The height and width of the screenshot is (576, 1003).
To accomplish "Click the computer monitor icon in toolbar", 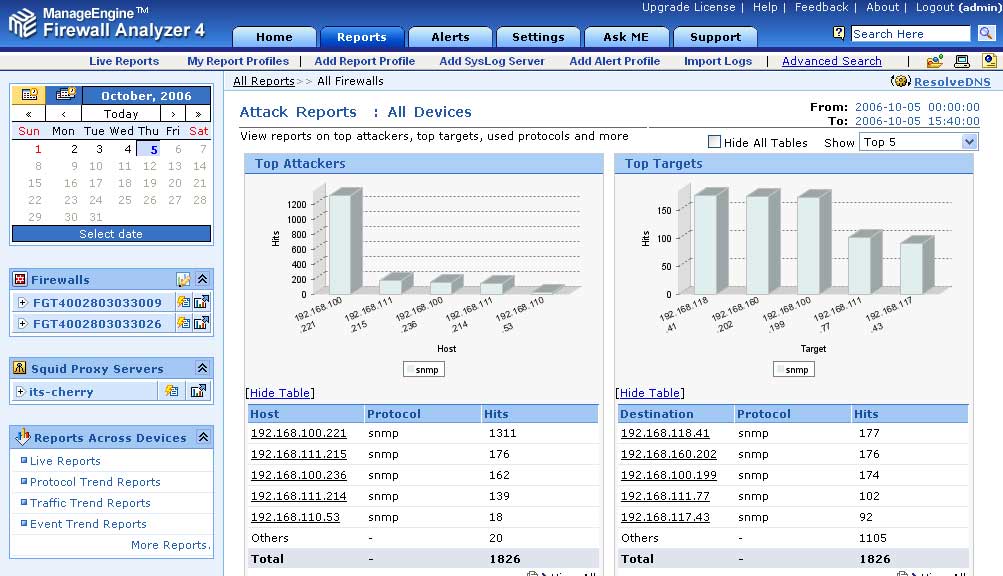I will (962, 62).
